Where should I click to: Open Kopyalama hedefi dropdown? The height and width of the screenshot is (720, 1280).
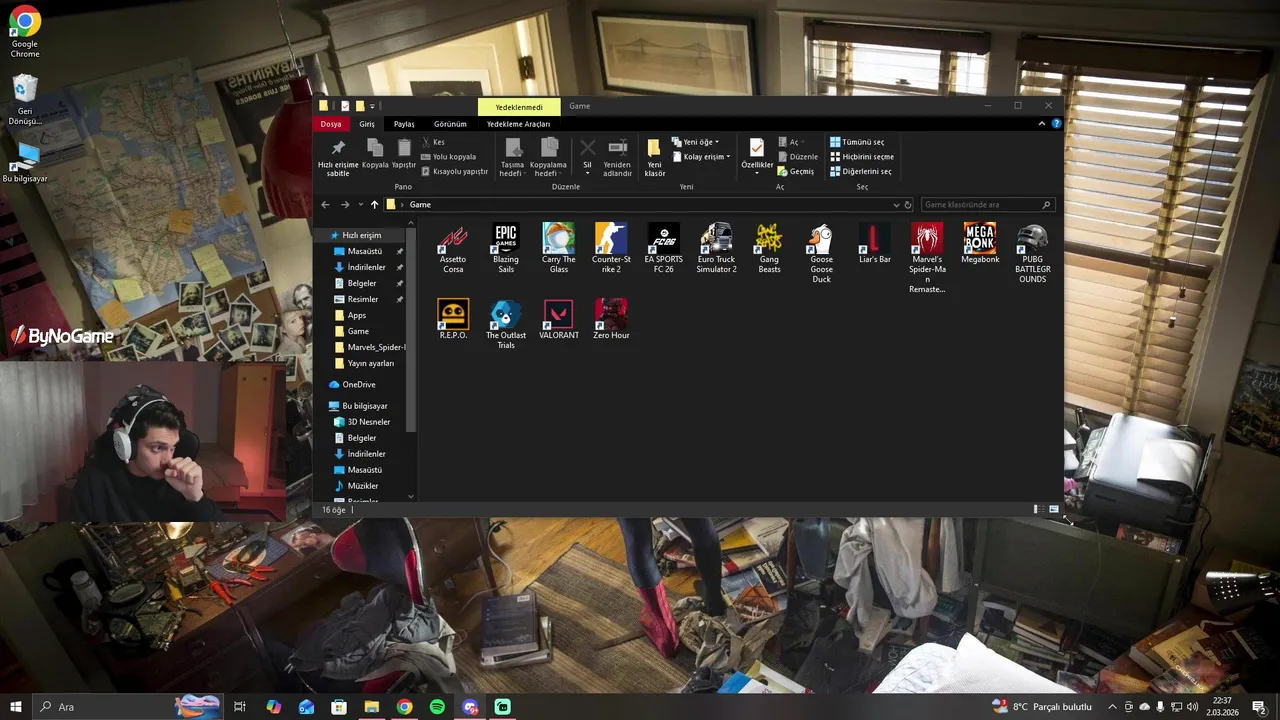coord(548,158)
